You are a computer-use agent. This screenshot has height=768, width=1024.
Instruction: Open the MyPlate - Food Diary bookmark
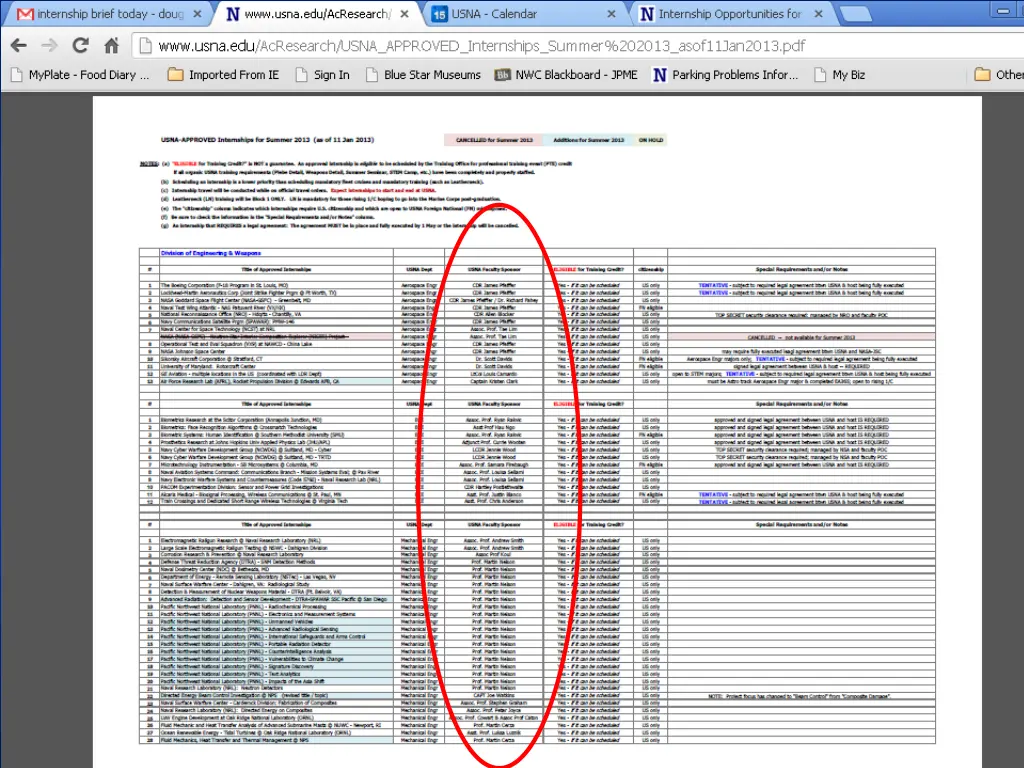[79, 74]
